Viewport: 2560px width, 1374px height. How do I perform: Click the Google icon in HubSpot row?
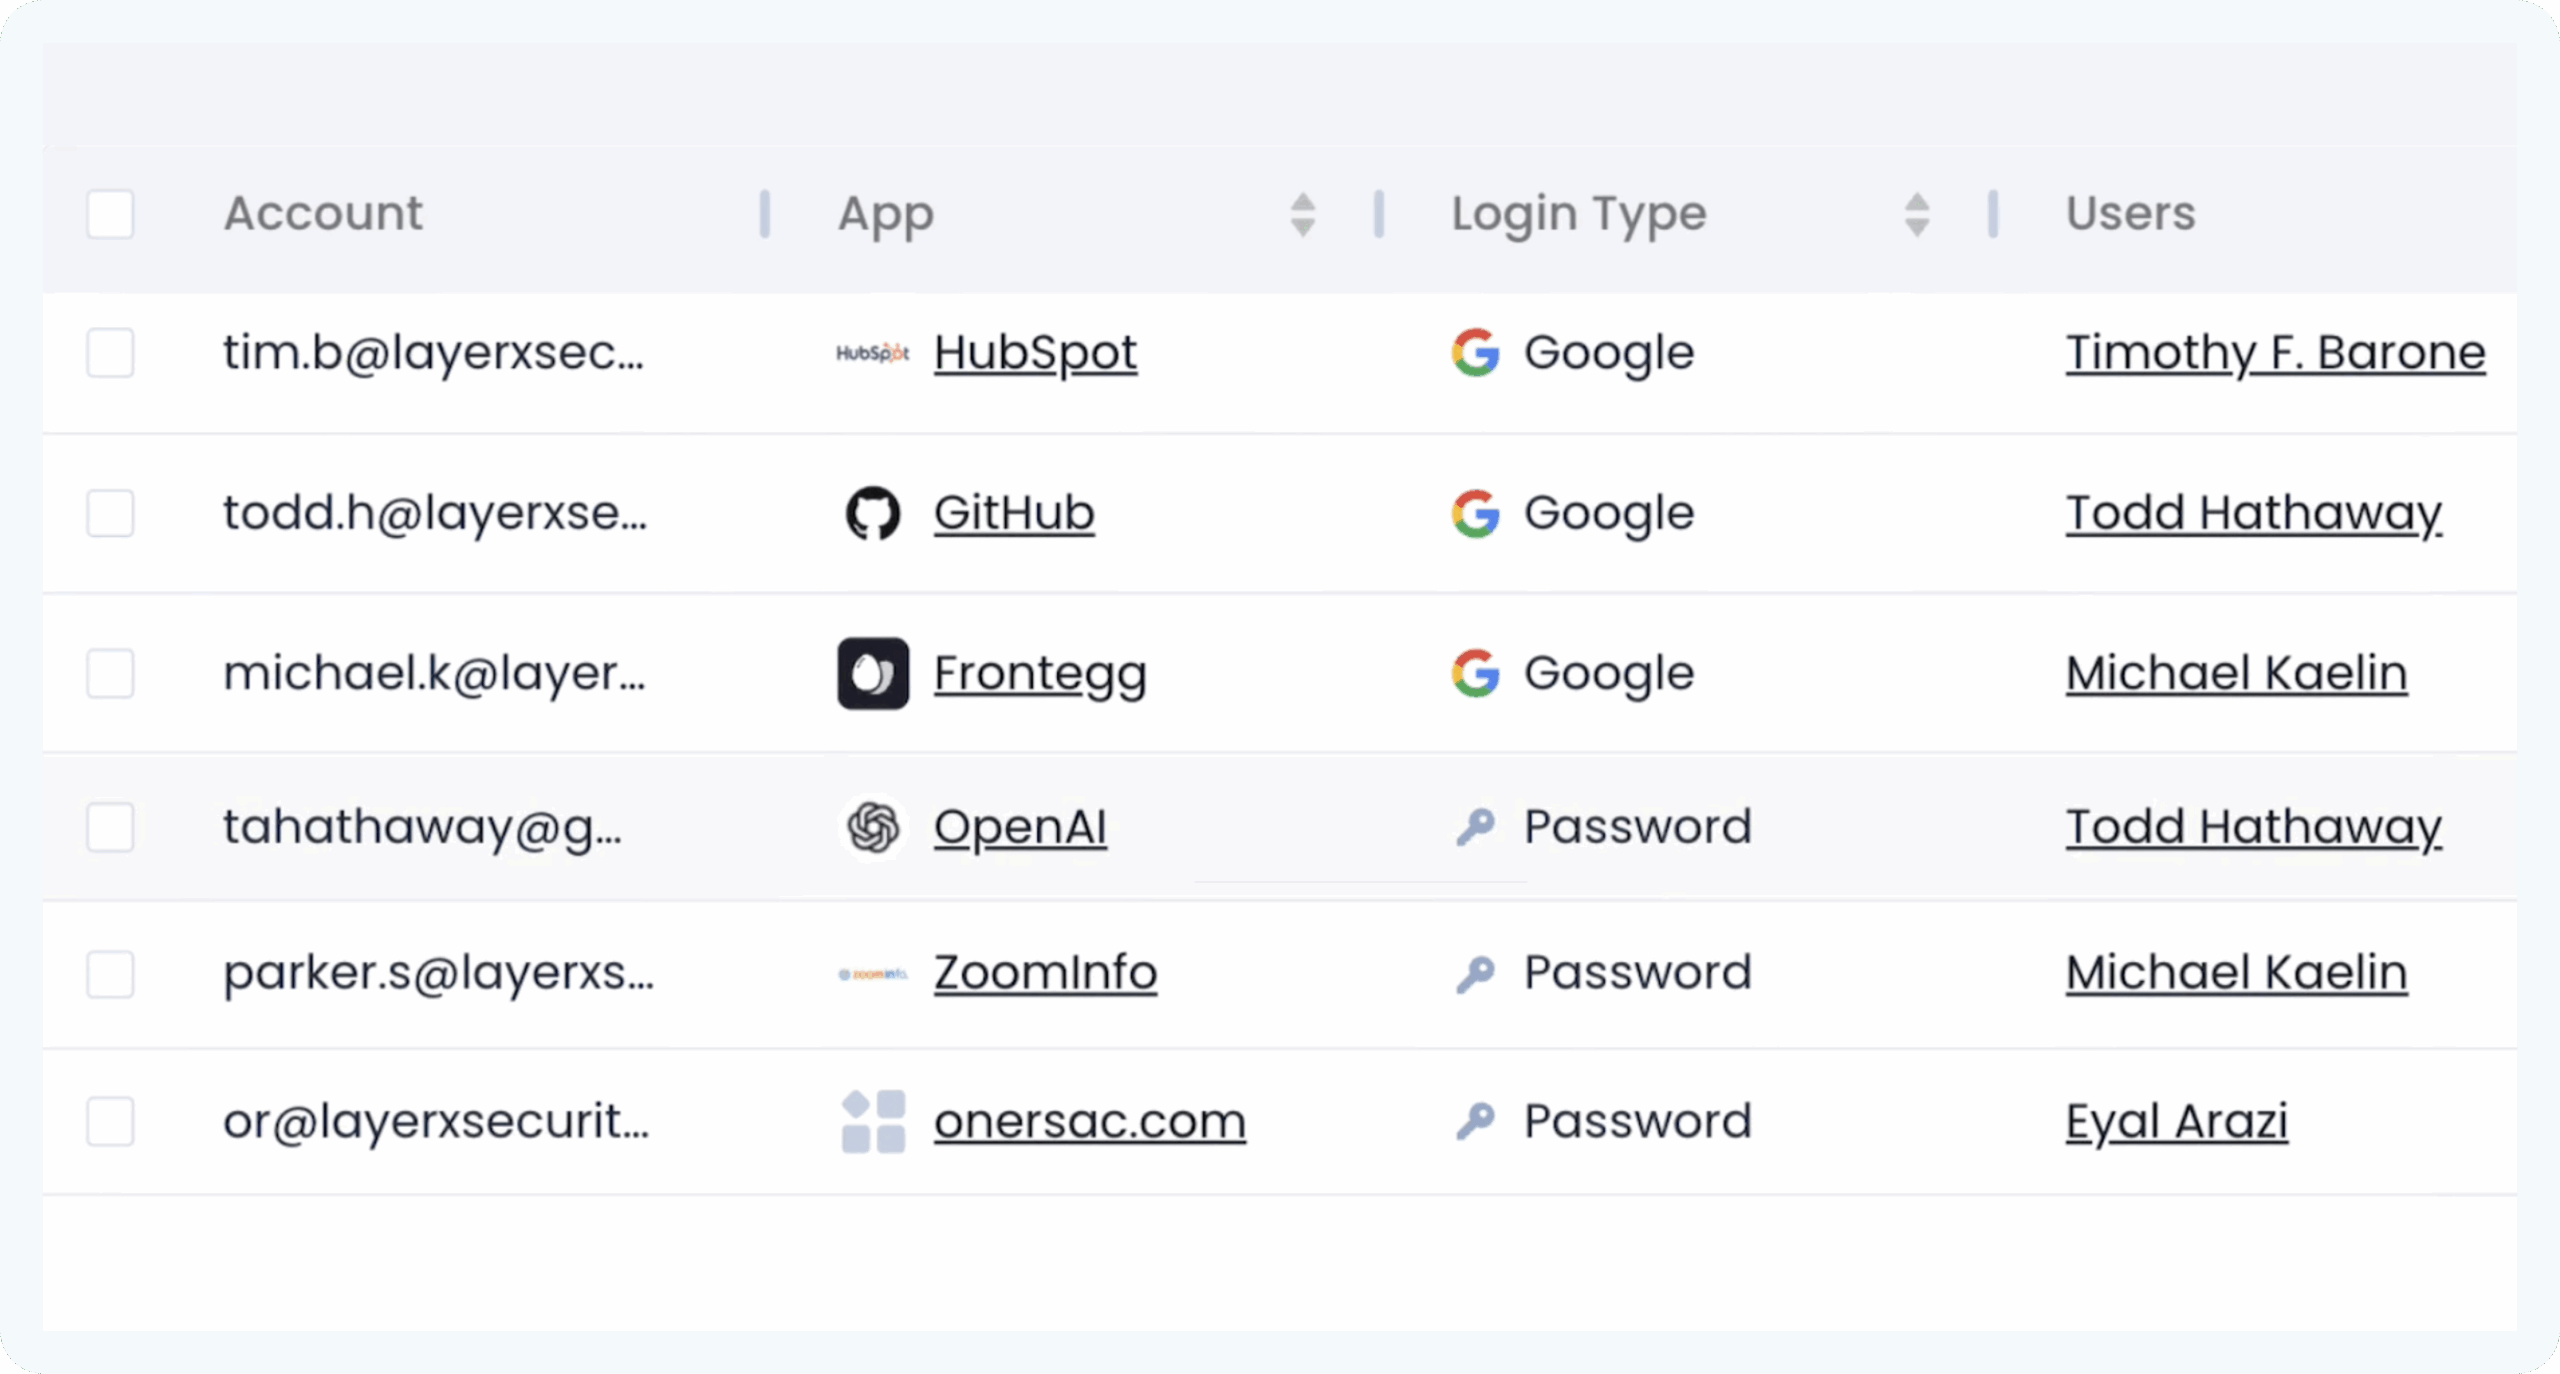tap(1475, 353)
